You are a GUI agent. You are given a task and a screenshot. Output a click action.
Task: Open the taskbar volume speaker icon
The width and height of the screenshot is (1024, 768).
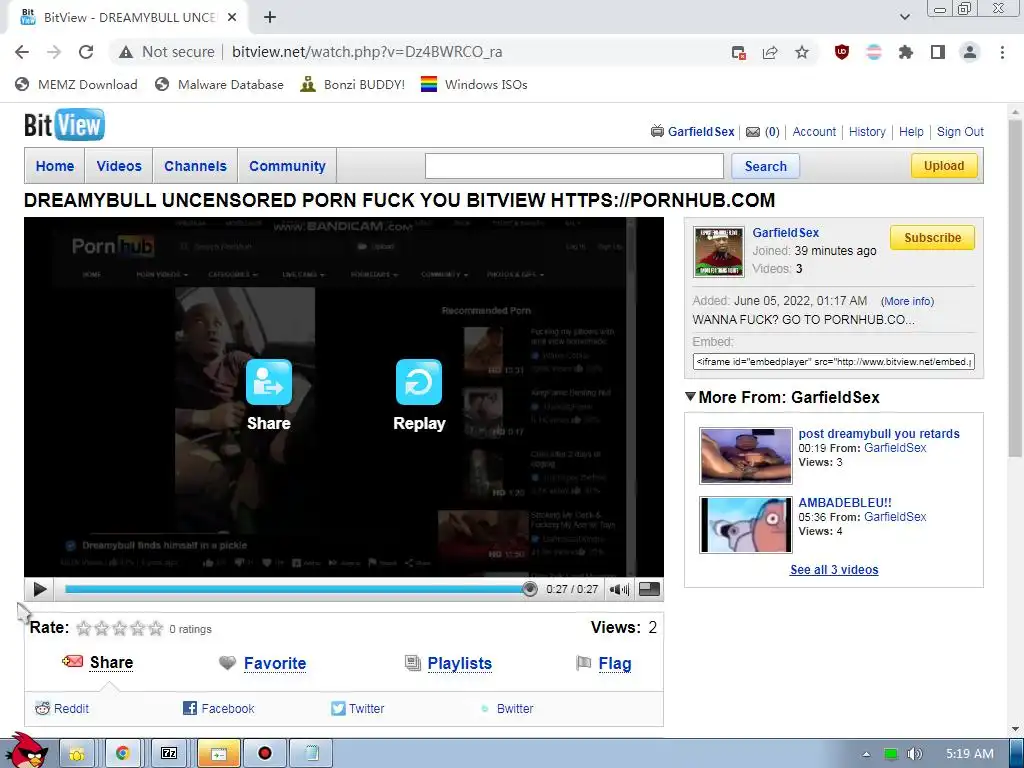click(x=915, y=754)
